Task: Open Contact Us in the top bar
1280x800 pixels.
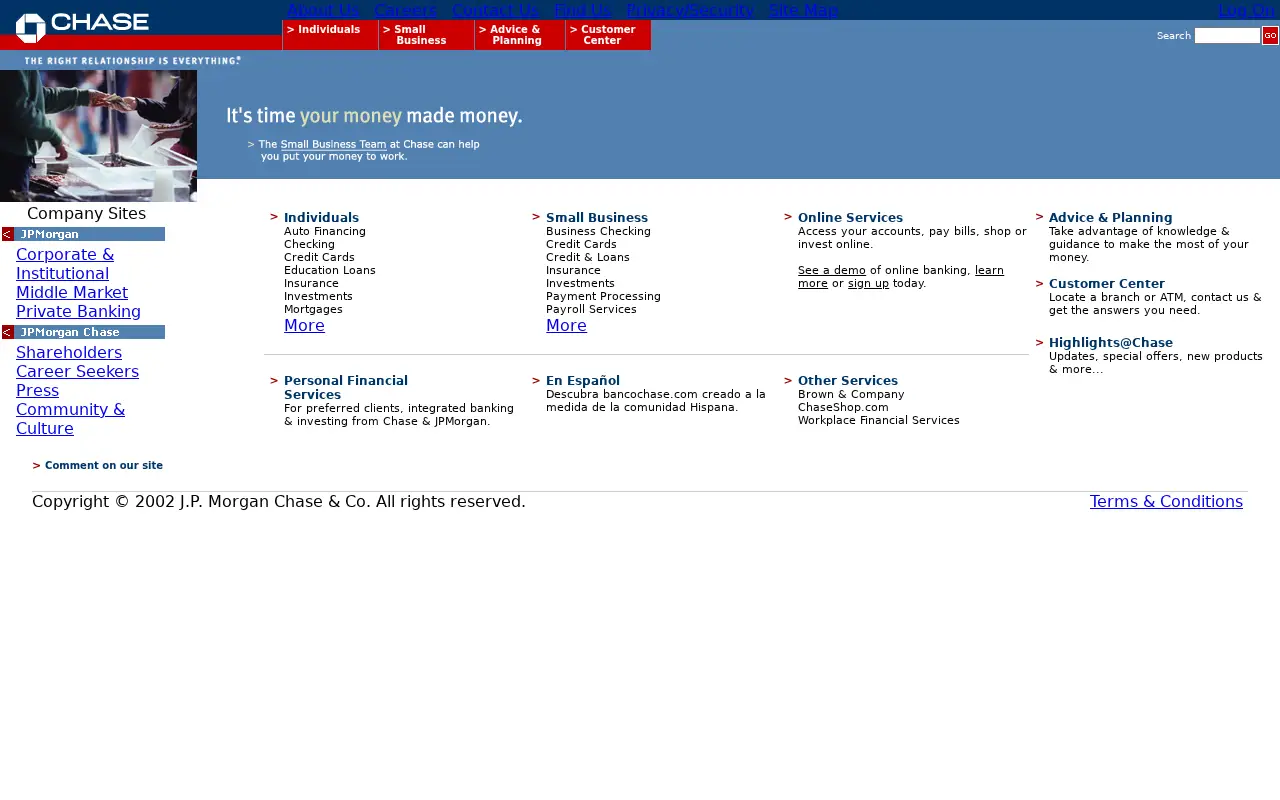Action: point(495,10)
